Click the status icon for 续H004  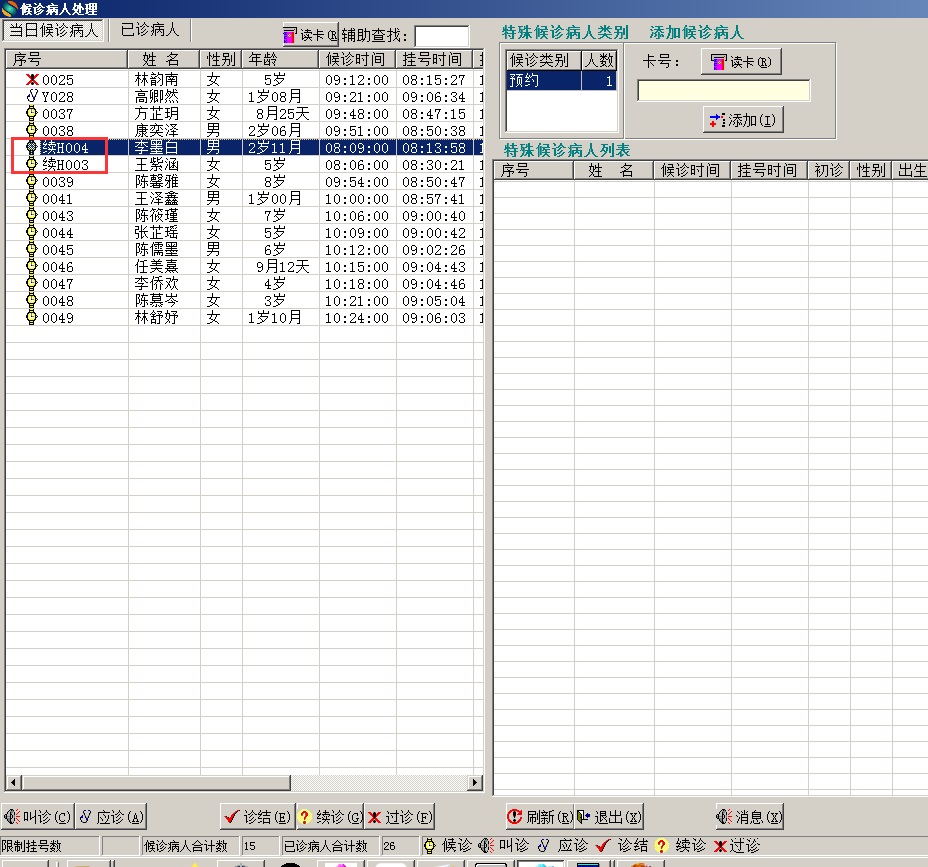[32, 147]
